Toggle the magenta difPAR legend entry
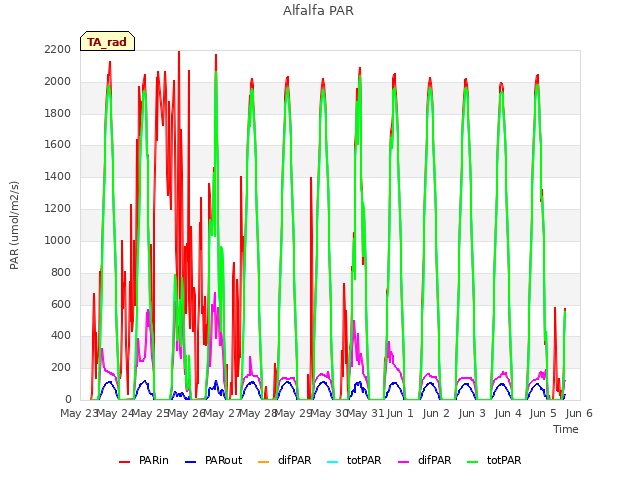Viewport: 640px width, 480px height. pos(424,460)
